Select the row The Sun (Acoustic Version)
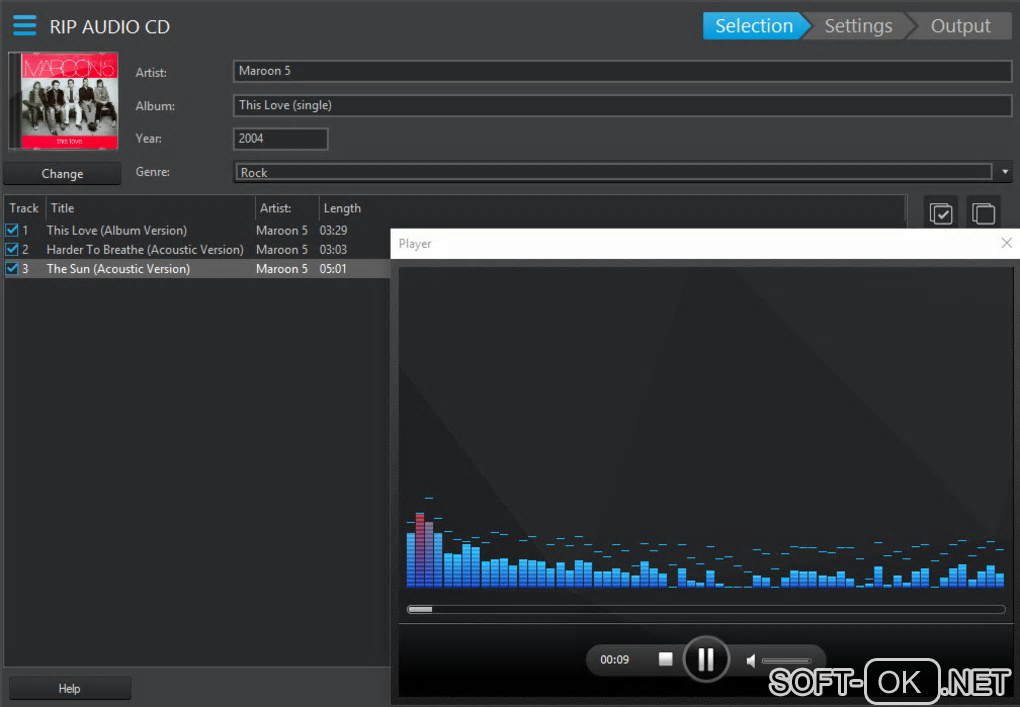The height and width of the screenshot is (707, 1020). click(196, 268)
